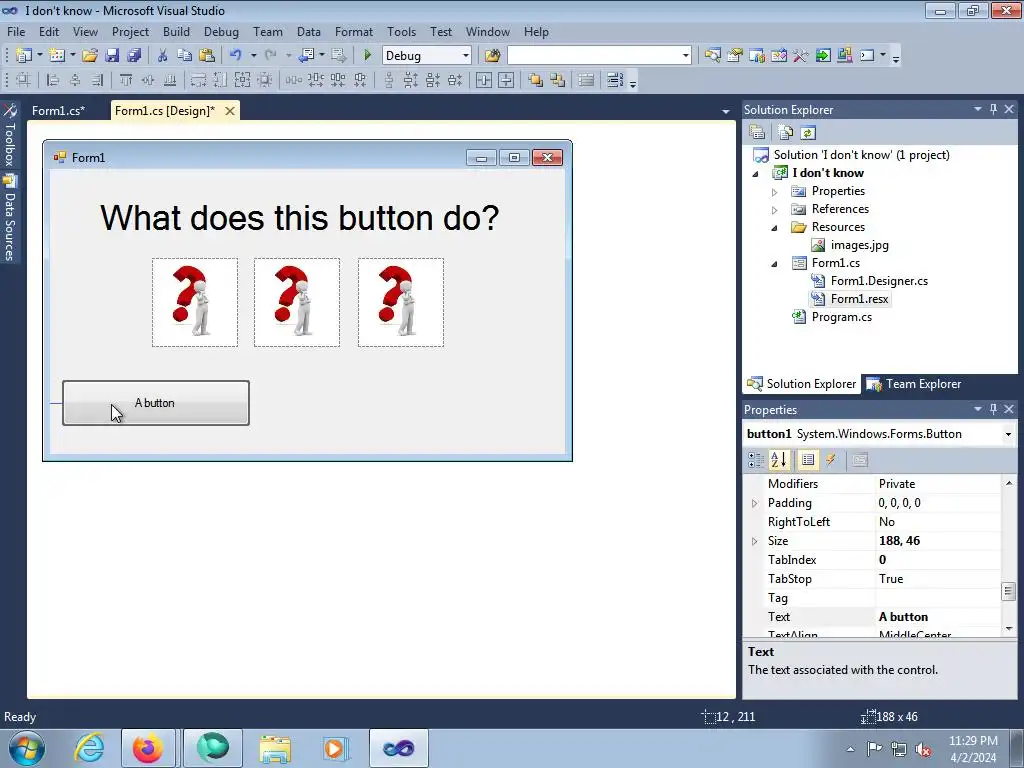Click the Align to Grid layout icon
This screenshot has width=1024, height=768.
pos(24,80)
